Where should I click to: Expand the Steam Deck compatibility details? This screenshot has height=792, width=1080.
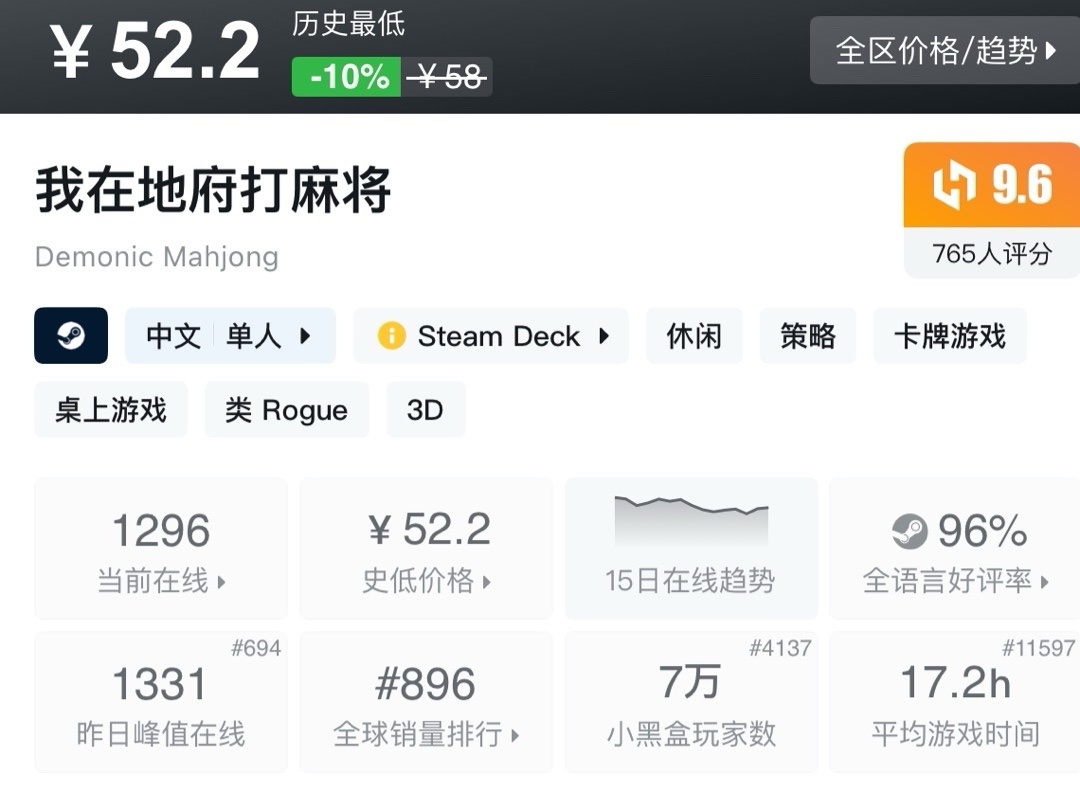(491, 336)
